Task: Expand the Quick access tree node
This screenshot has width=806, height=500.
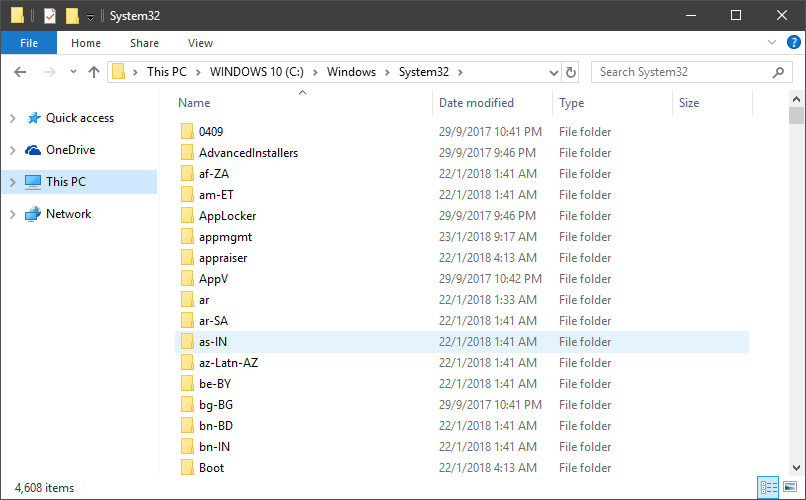Action: coord(13,118)
